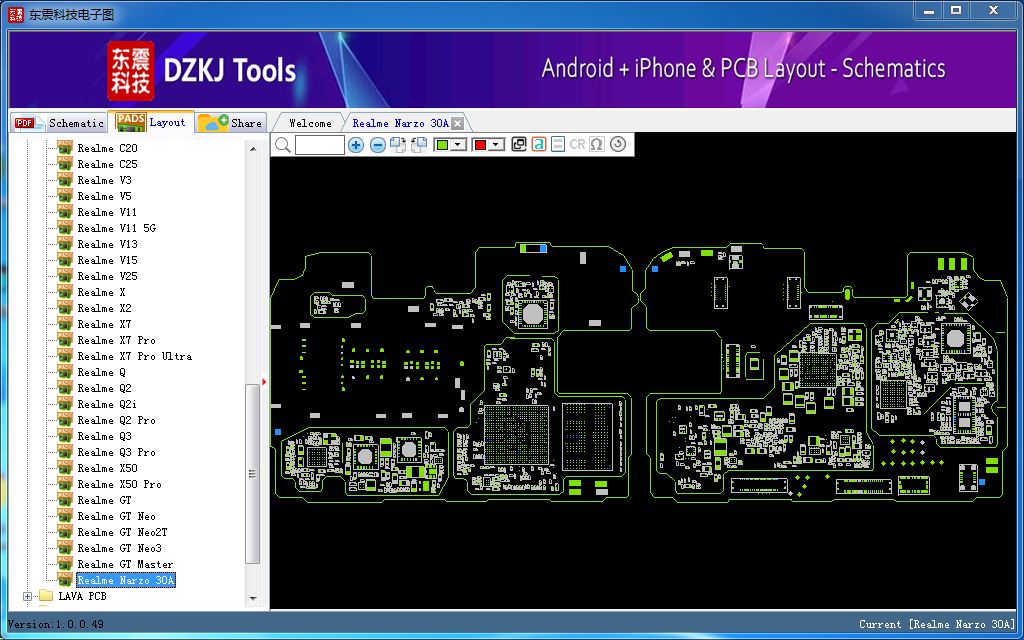This screenshot has width=1024, height=640.
Task: Click the large BGA chip on the board
Action: click(517, 435)
